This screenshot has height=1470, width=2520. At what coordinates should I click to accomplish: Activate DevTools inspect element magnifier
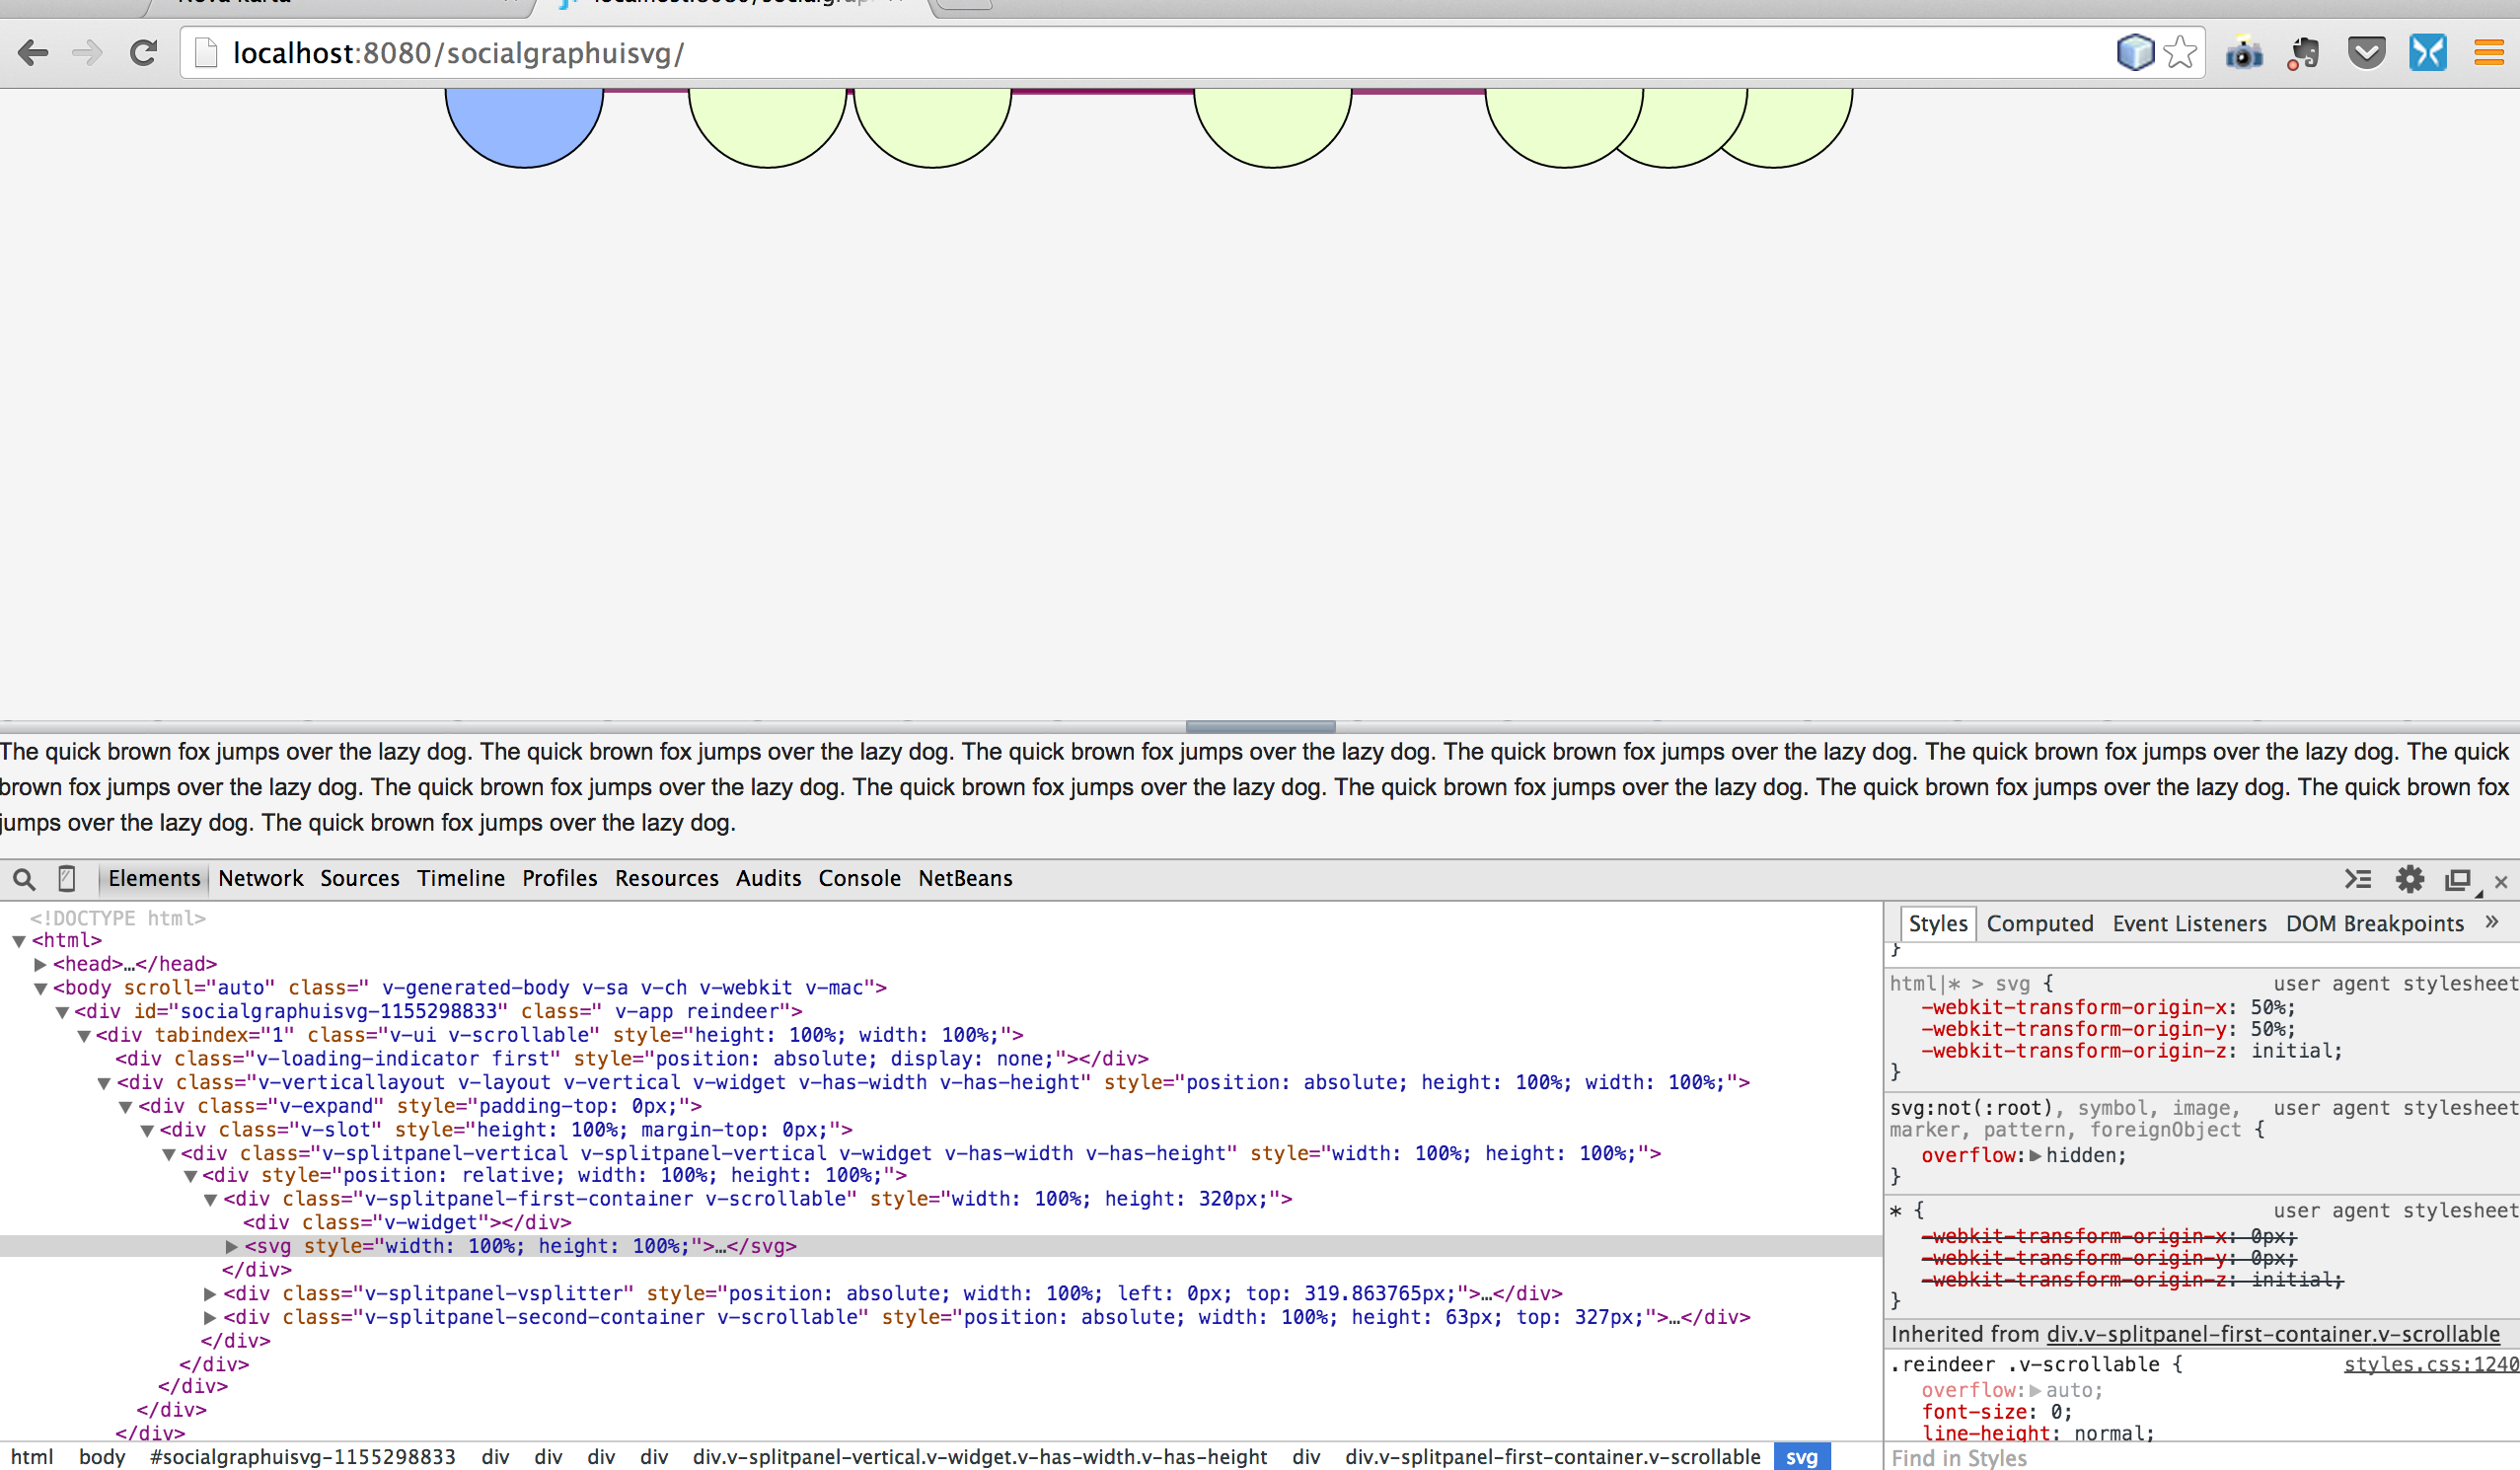pyautogui.click(x=24, y=879)
